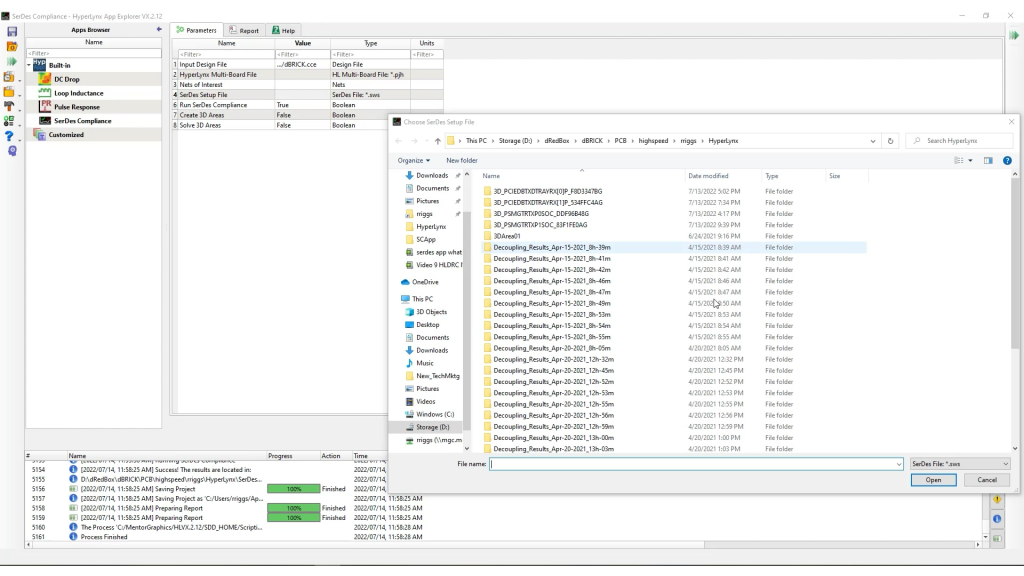Image resolution: width=1024 pixels, height=576 pixels.
Task: Open the address bar history dropdown
Action: point(872,141)
